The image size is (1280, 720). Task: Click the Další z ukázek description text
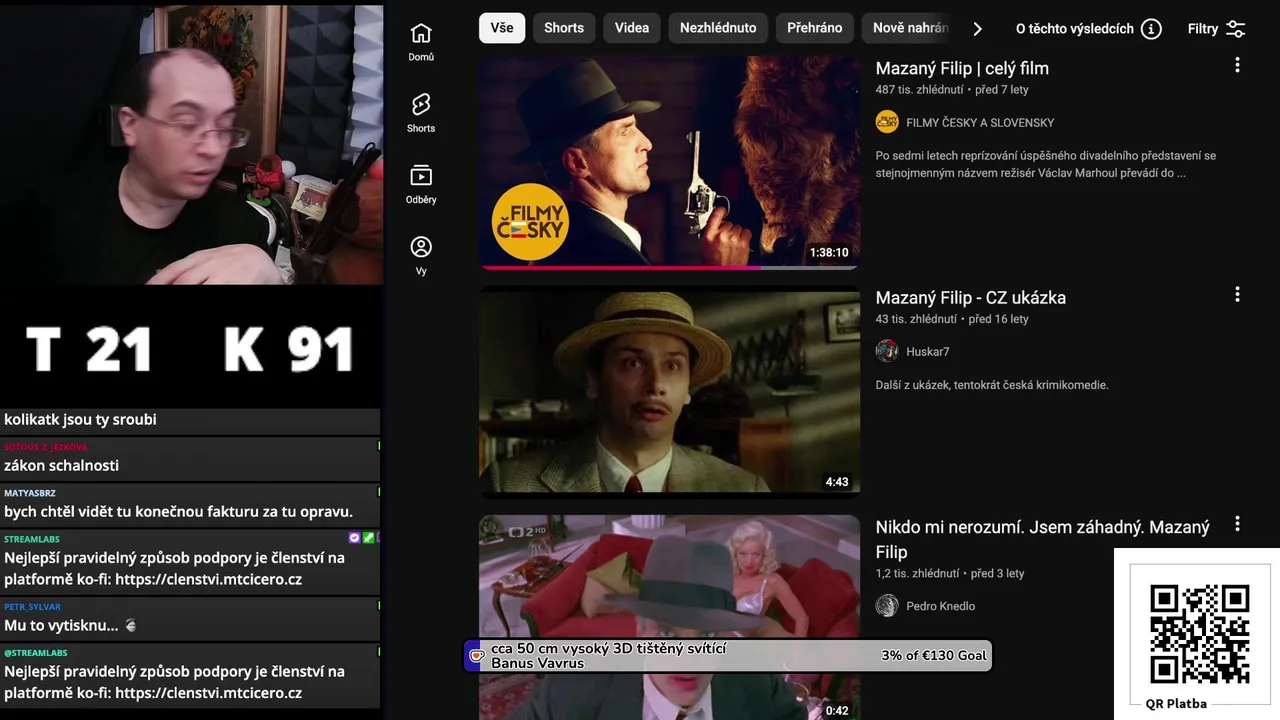[x=992, y=385]
